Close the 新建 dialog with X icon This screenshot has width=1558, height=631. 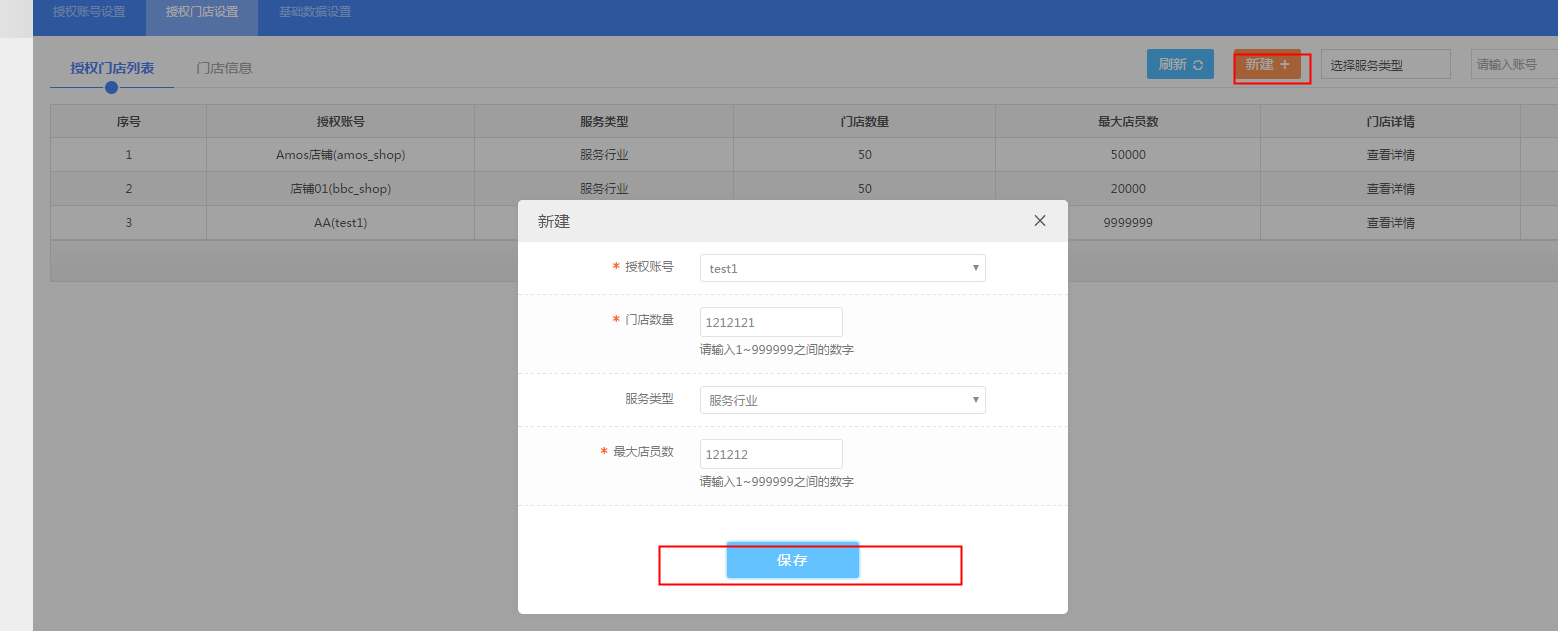coord(1040,221)
